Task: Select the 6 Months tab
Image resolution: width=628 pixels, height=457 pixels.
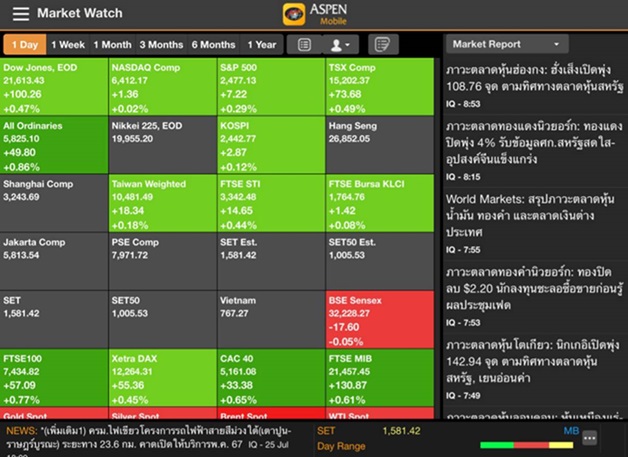Action: coord(213,44)
